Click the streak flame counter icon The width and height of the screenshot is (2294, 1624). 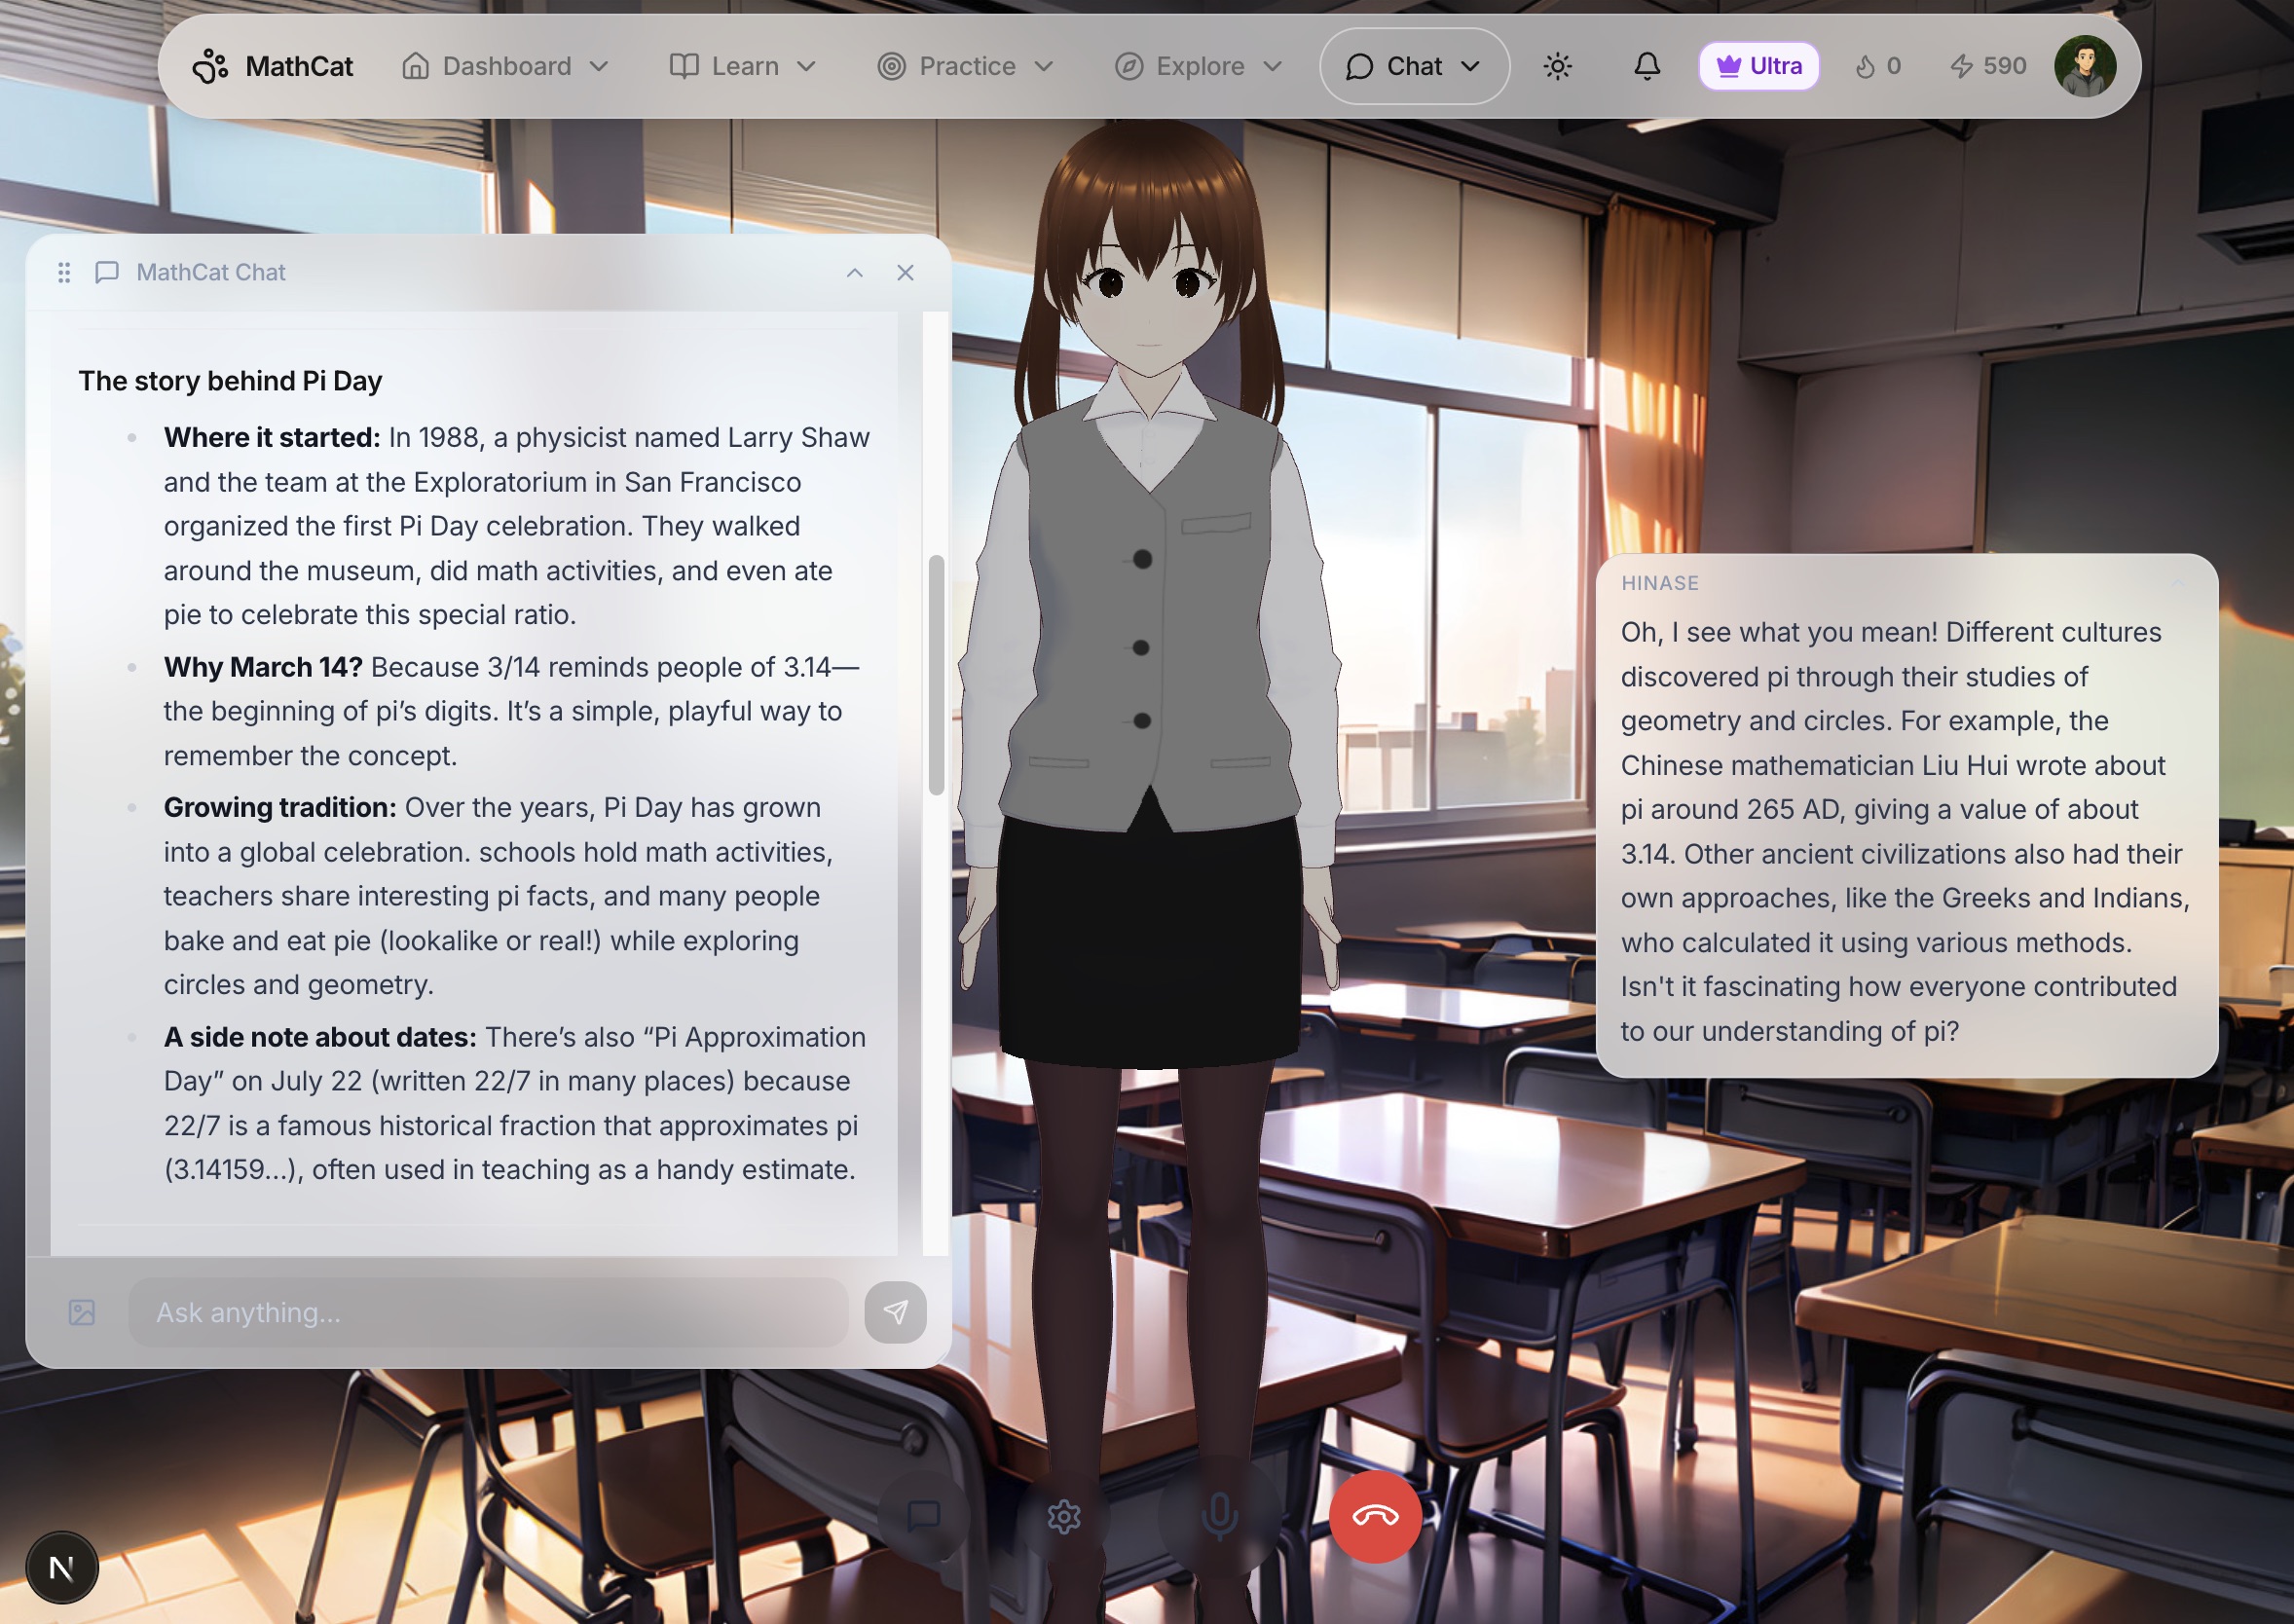1864,66
